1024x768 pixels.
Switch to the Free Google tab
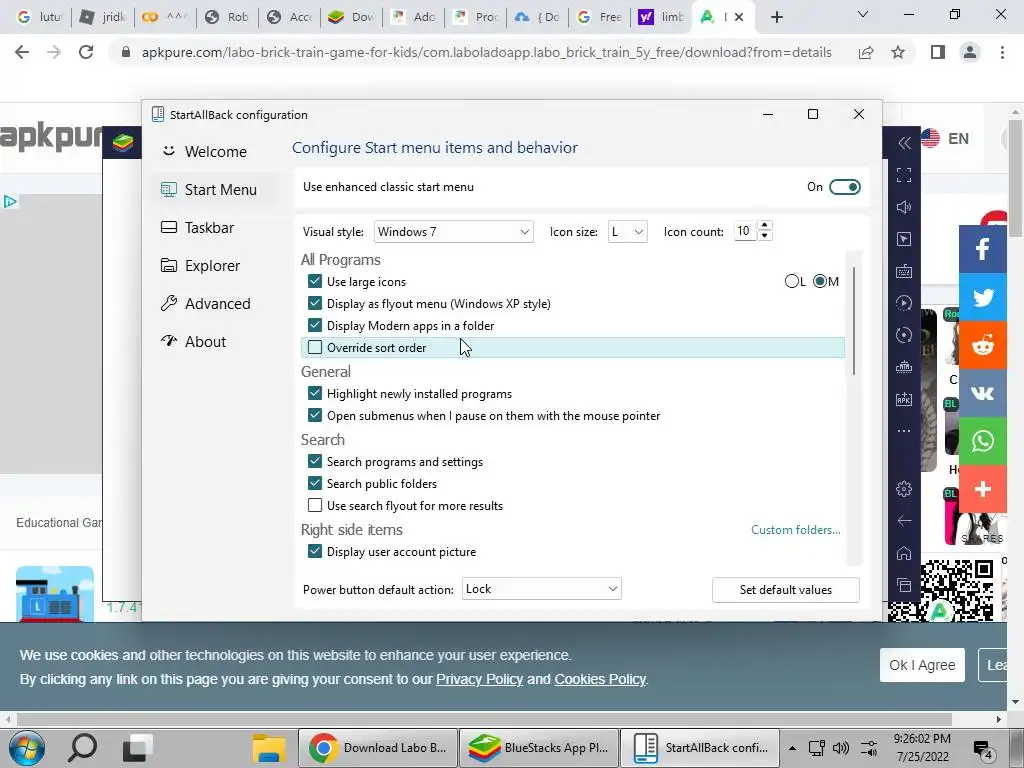(x=599, y=17)
